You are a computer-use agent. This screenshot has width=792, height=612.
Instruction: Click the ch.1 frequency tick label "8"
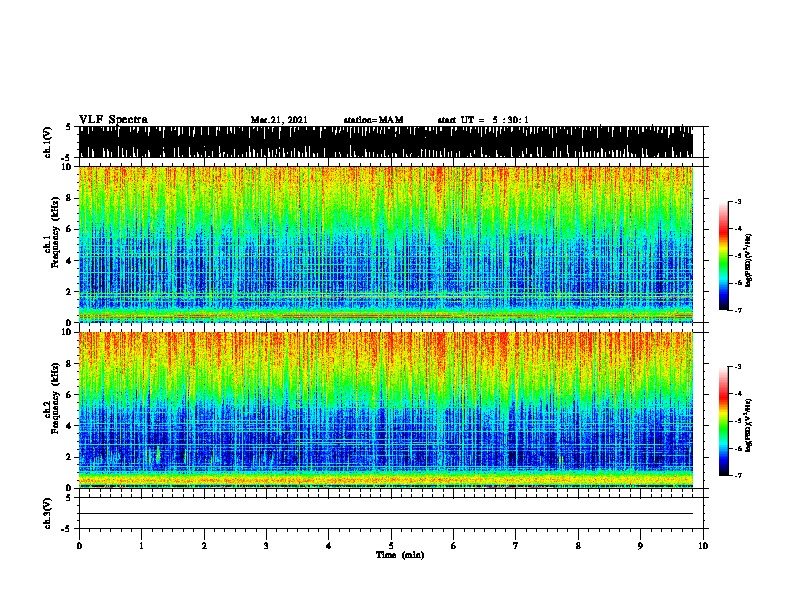tap(70, 198)
